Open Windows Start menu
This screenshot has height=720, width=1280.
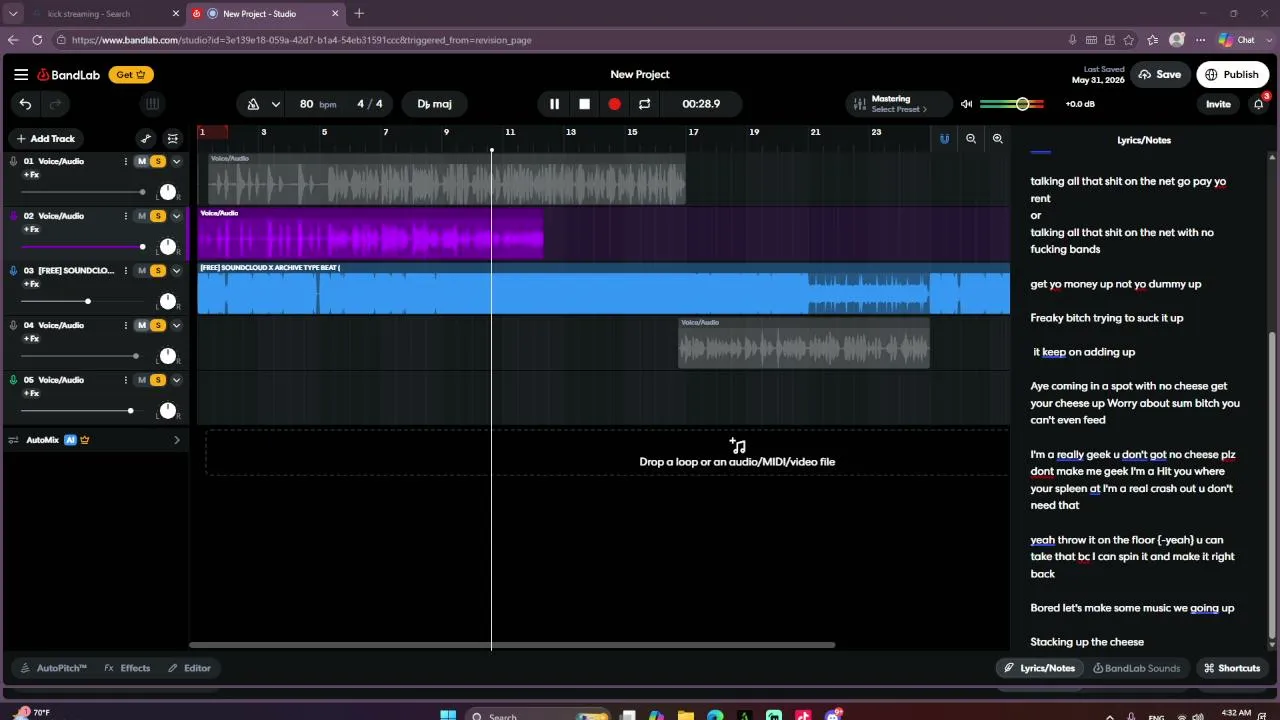point(448,716)
